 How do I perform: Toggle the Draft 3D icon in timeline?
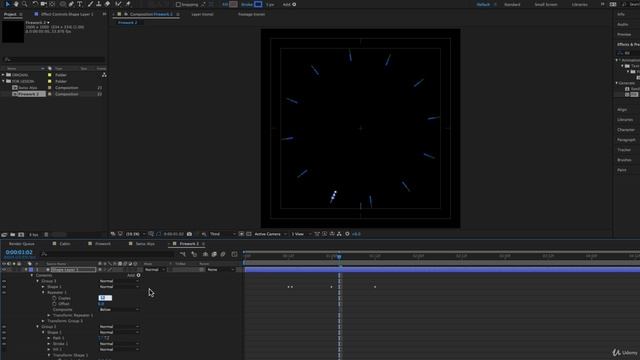(x=194, y=254)
